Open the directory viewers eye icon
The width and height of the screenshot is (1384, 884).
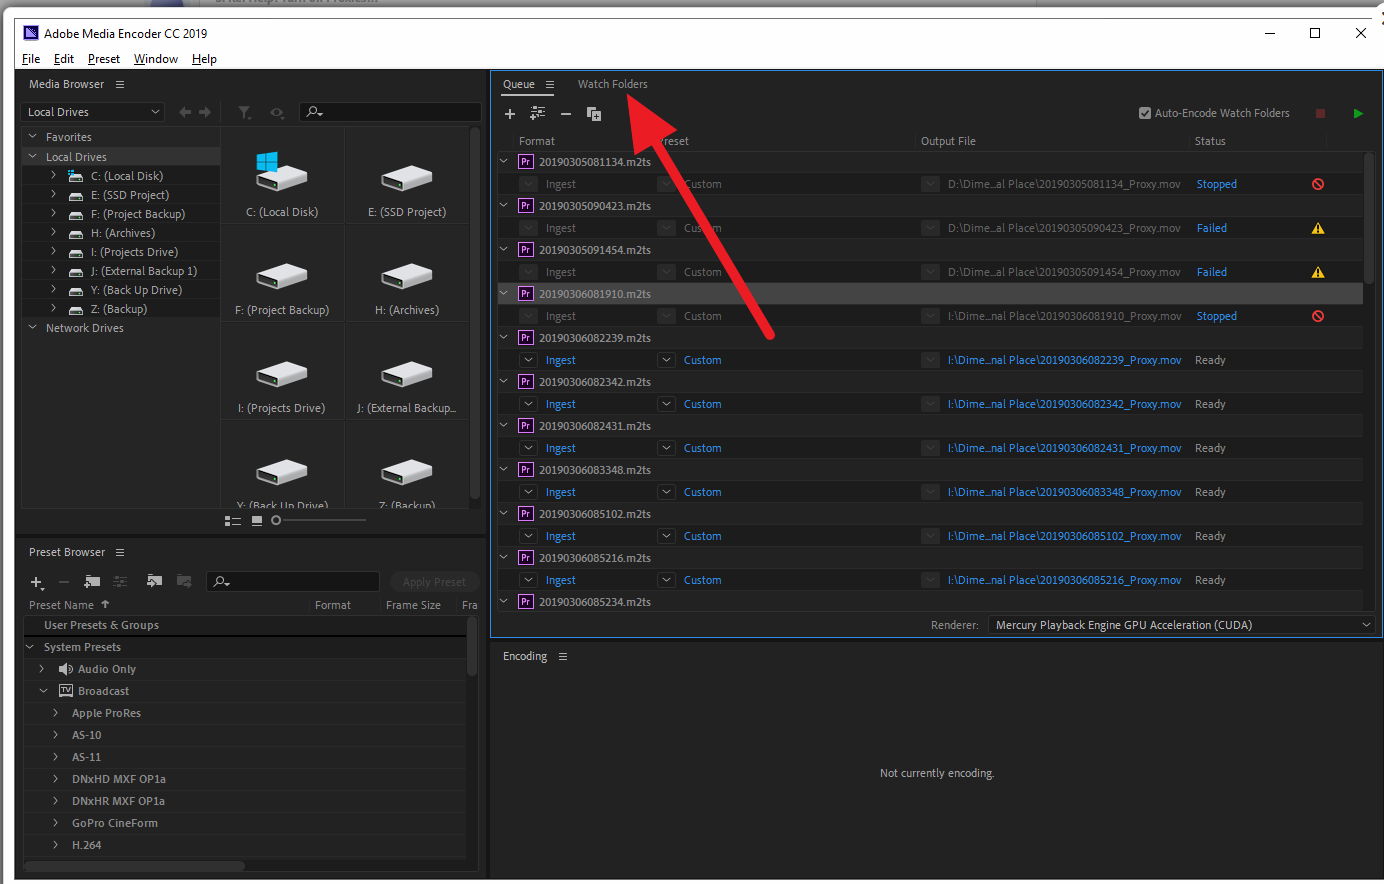click(x=277, y=112)
